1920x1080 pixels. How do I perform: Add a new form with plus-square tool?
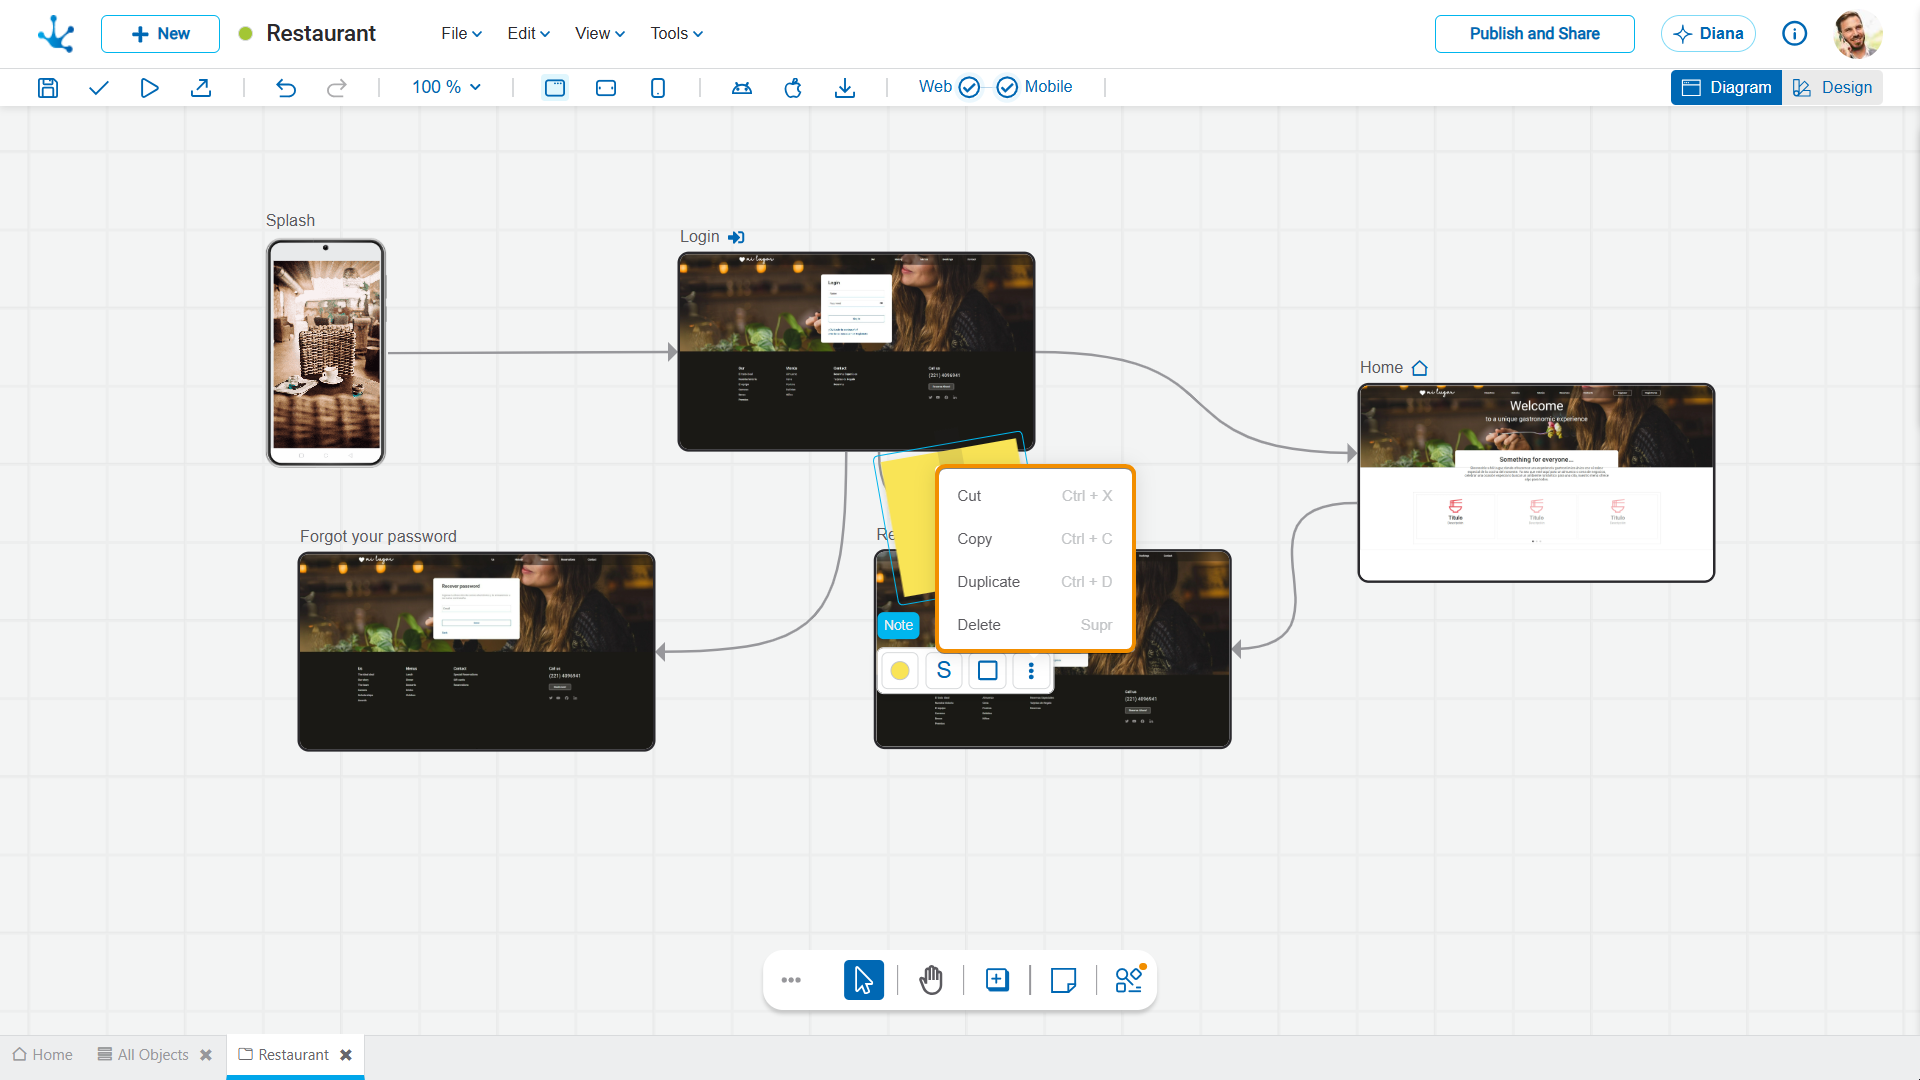click(x=997, y=980)
